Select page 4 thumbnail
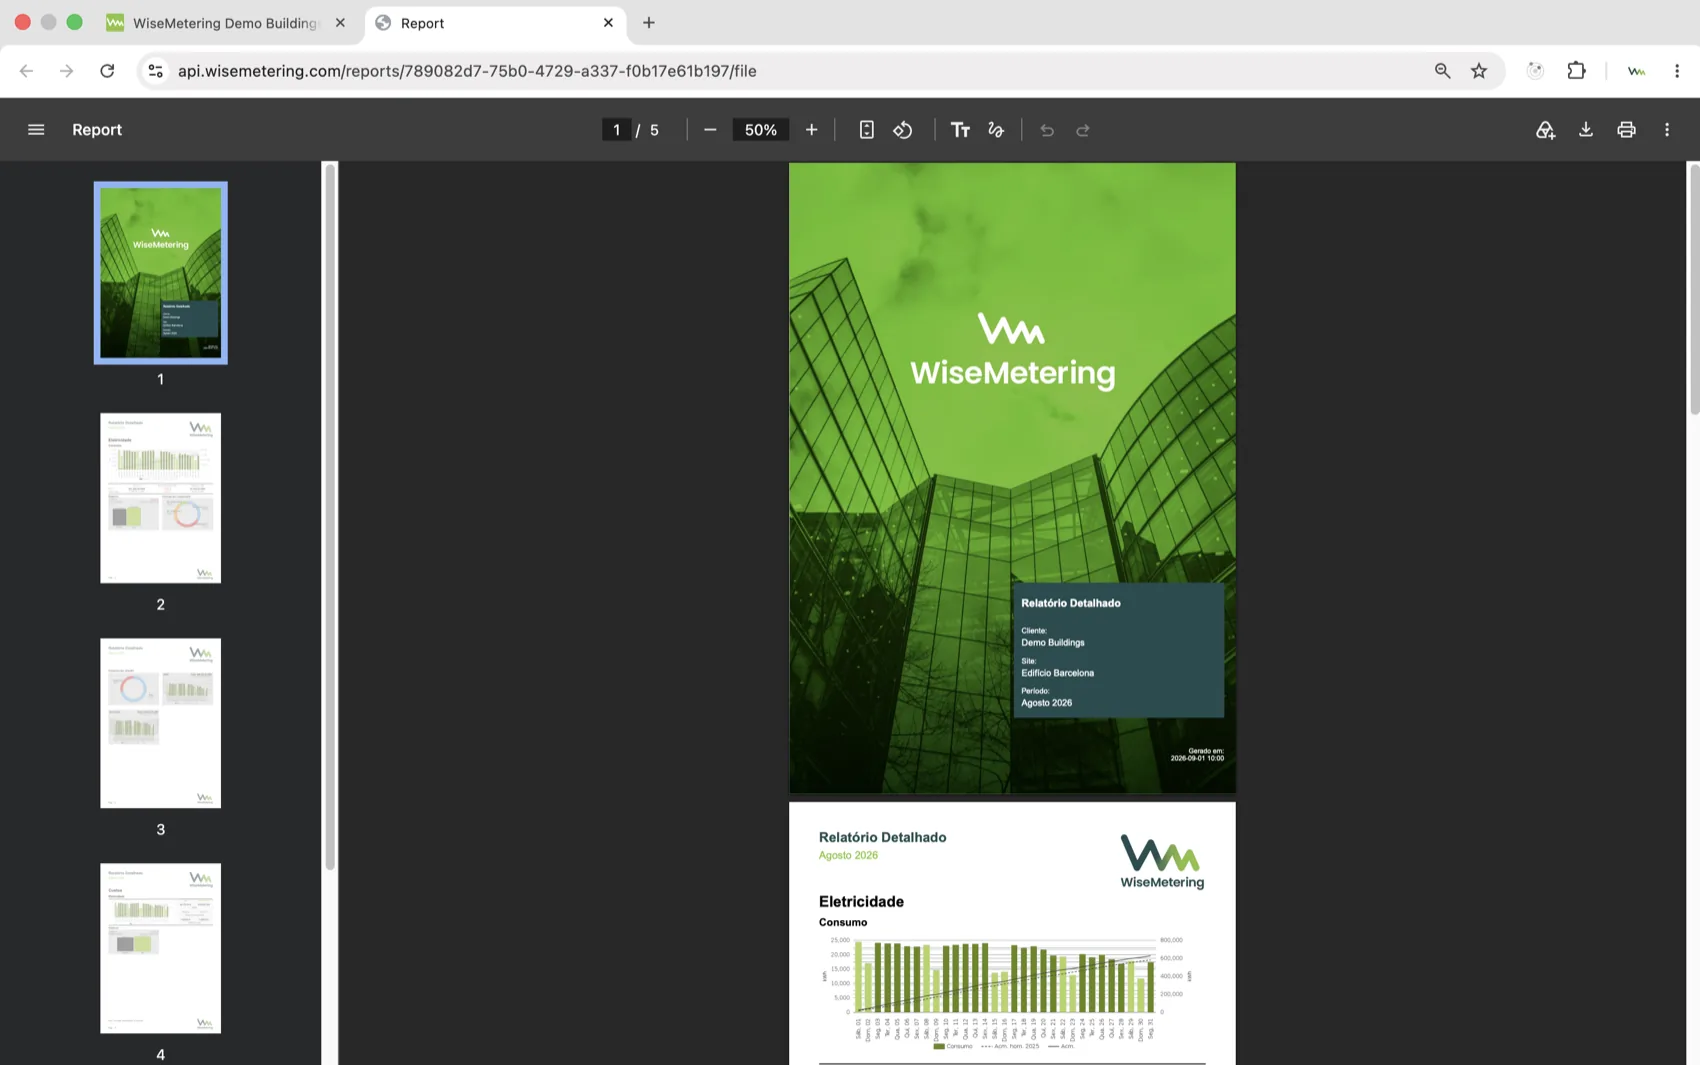This screenshot has width=1700, height=1065. [160, 948]
